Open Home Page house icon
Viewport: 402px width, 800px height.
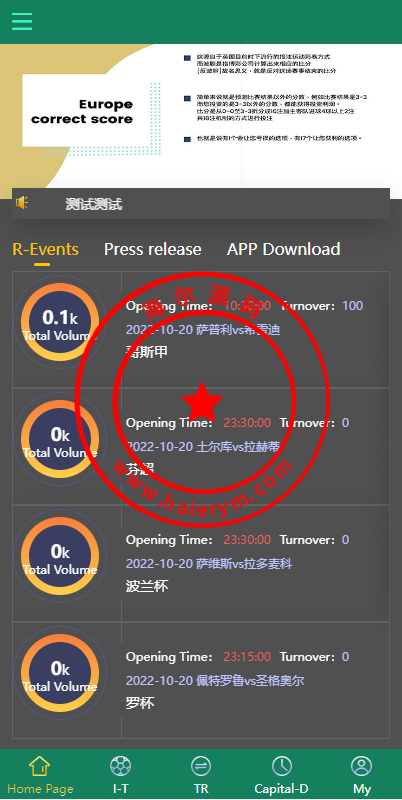click(x=40, y=766)
